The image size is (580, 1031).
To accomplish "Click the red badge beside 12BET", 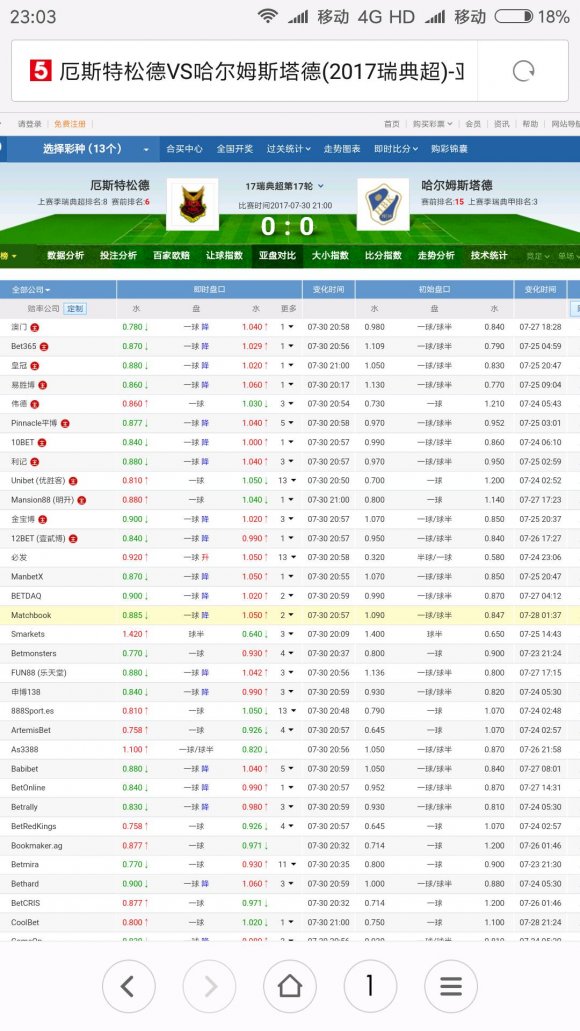I will [x=73, y=539].
